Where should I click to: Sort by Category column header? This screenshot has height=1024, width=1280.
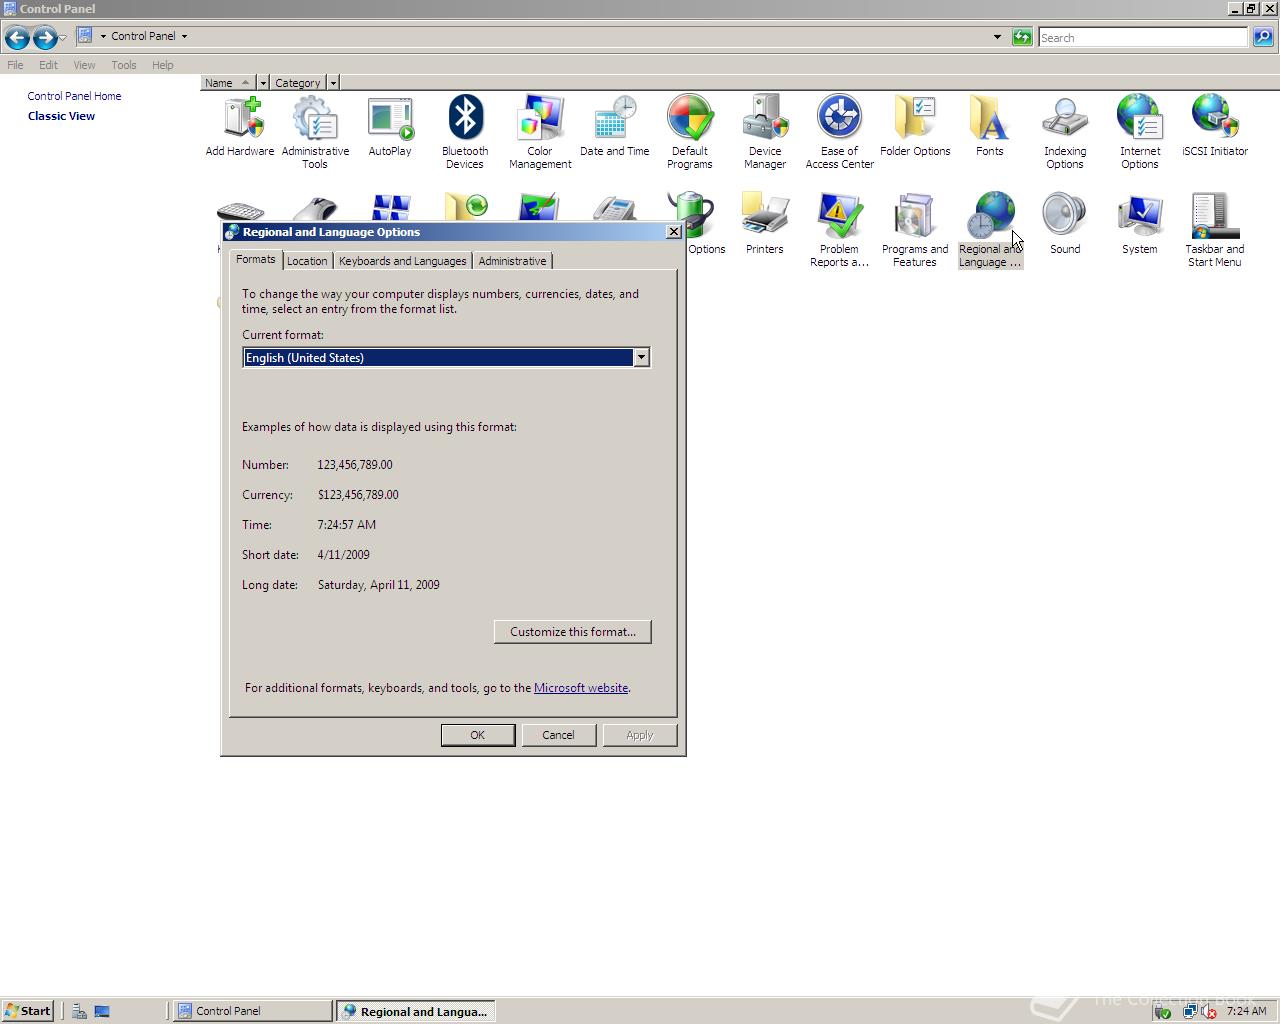(298, 83)
